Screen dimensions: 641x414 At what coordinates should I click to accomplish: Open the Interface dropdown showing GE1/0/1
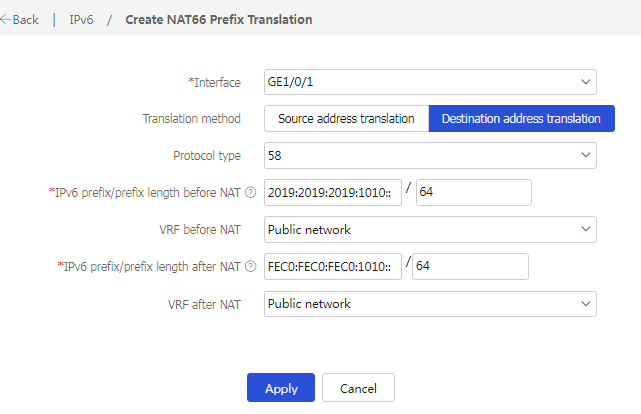(430, 82)
